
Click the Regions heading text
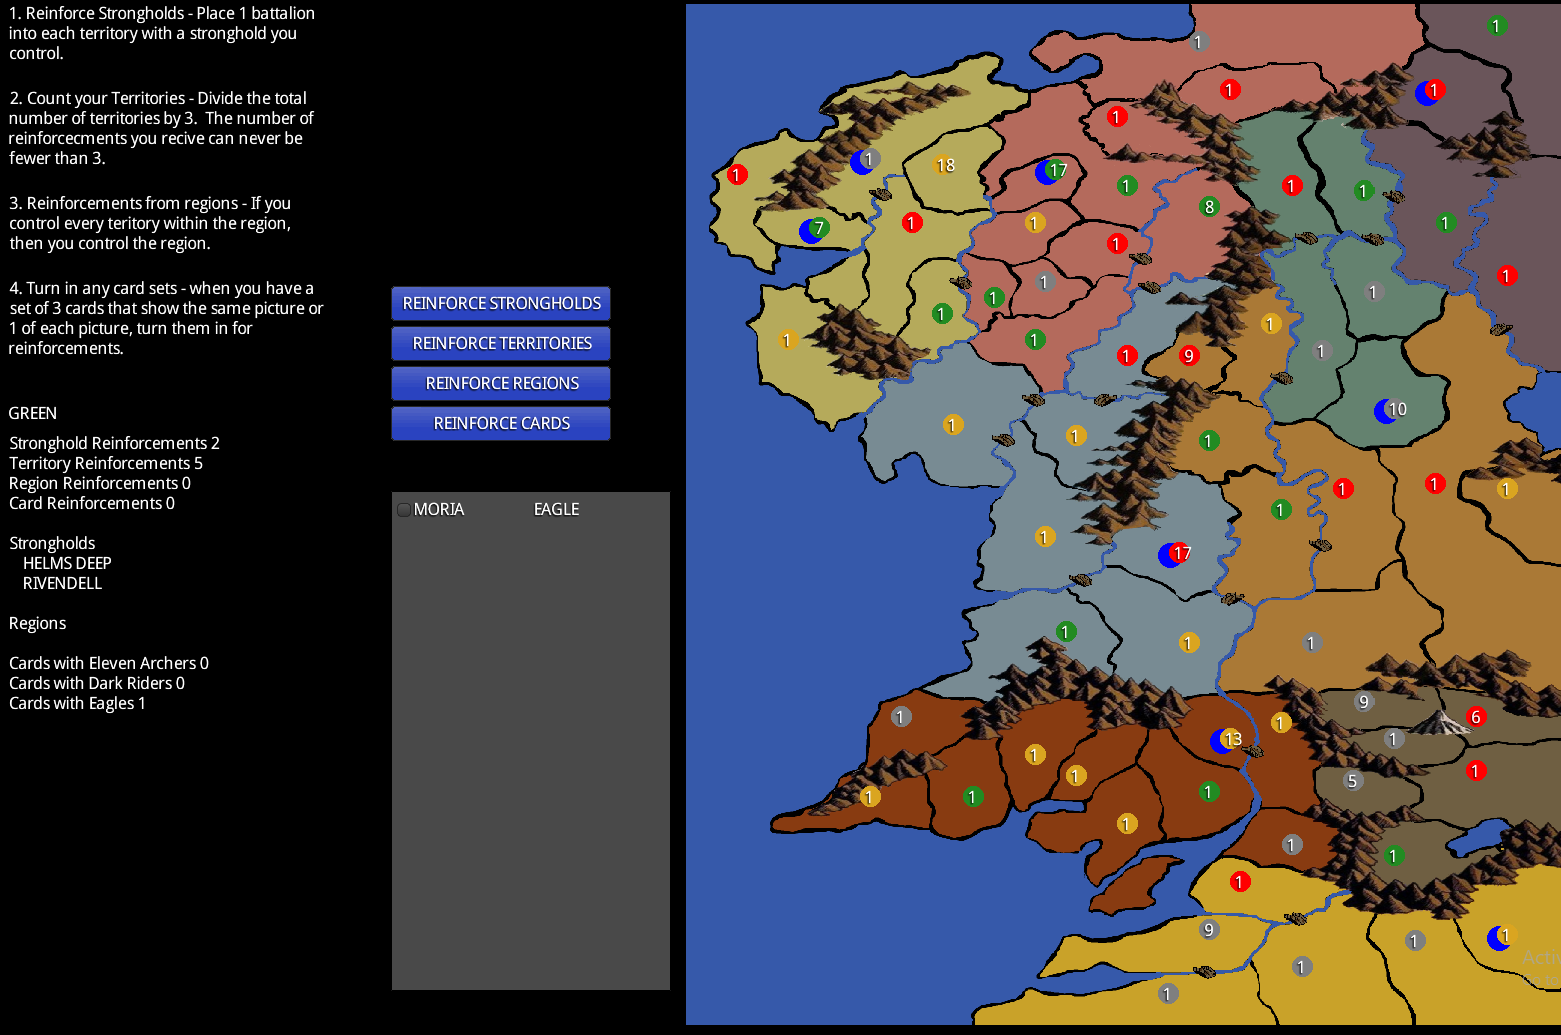pyautogui.click(x=37, y=623)
